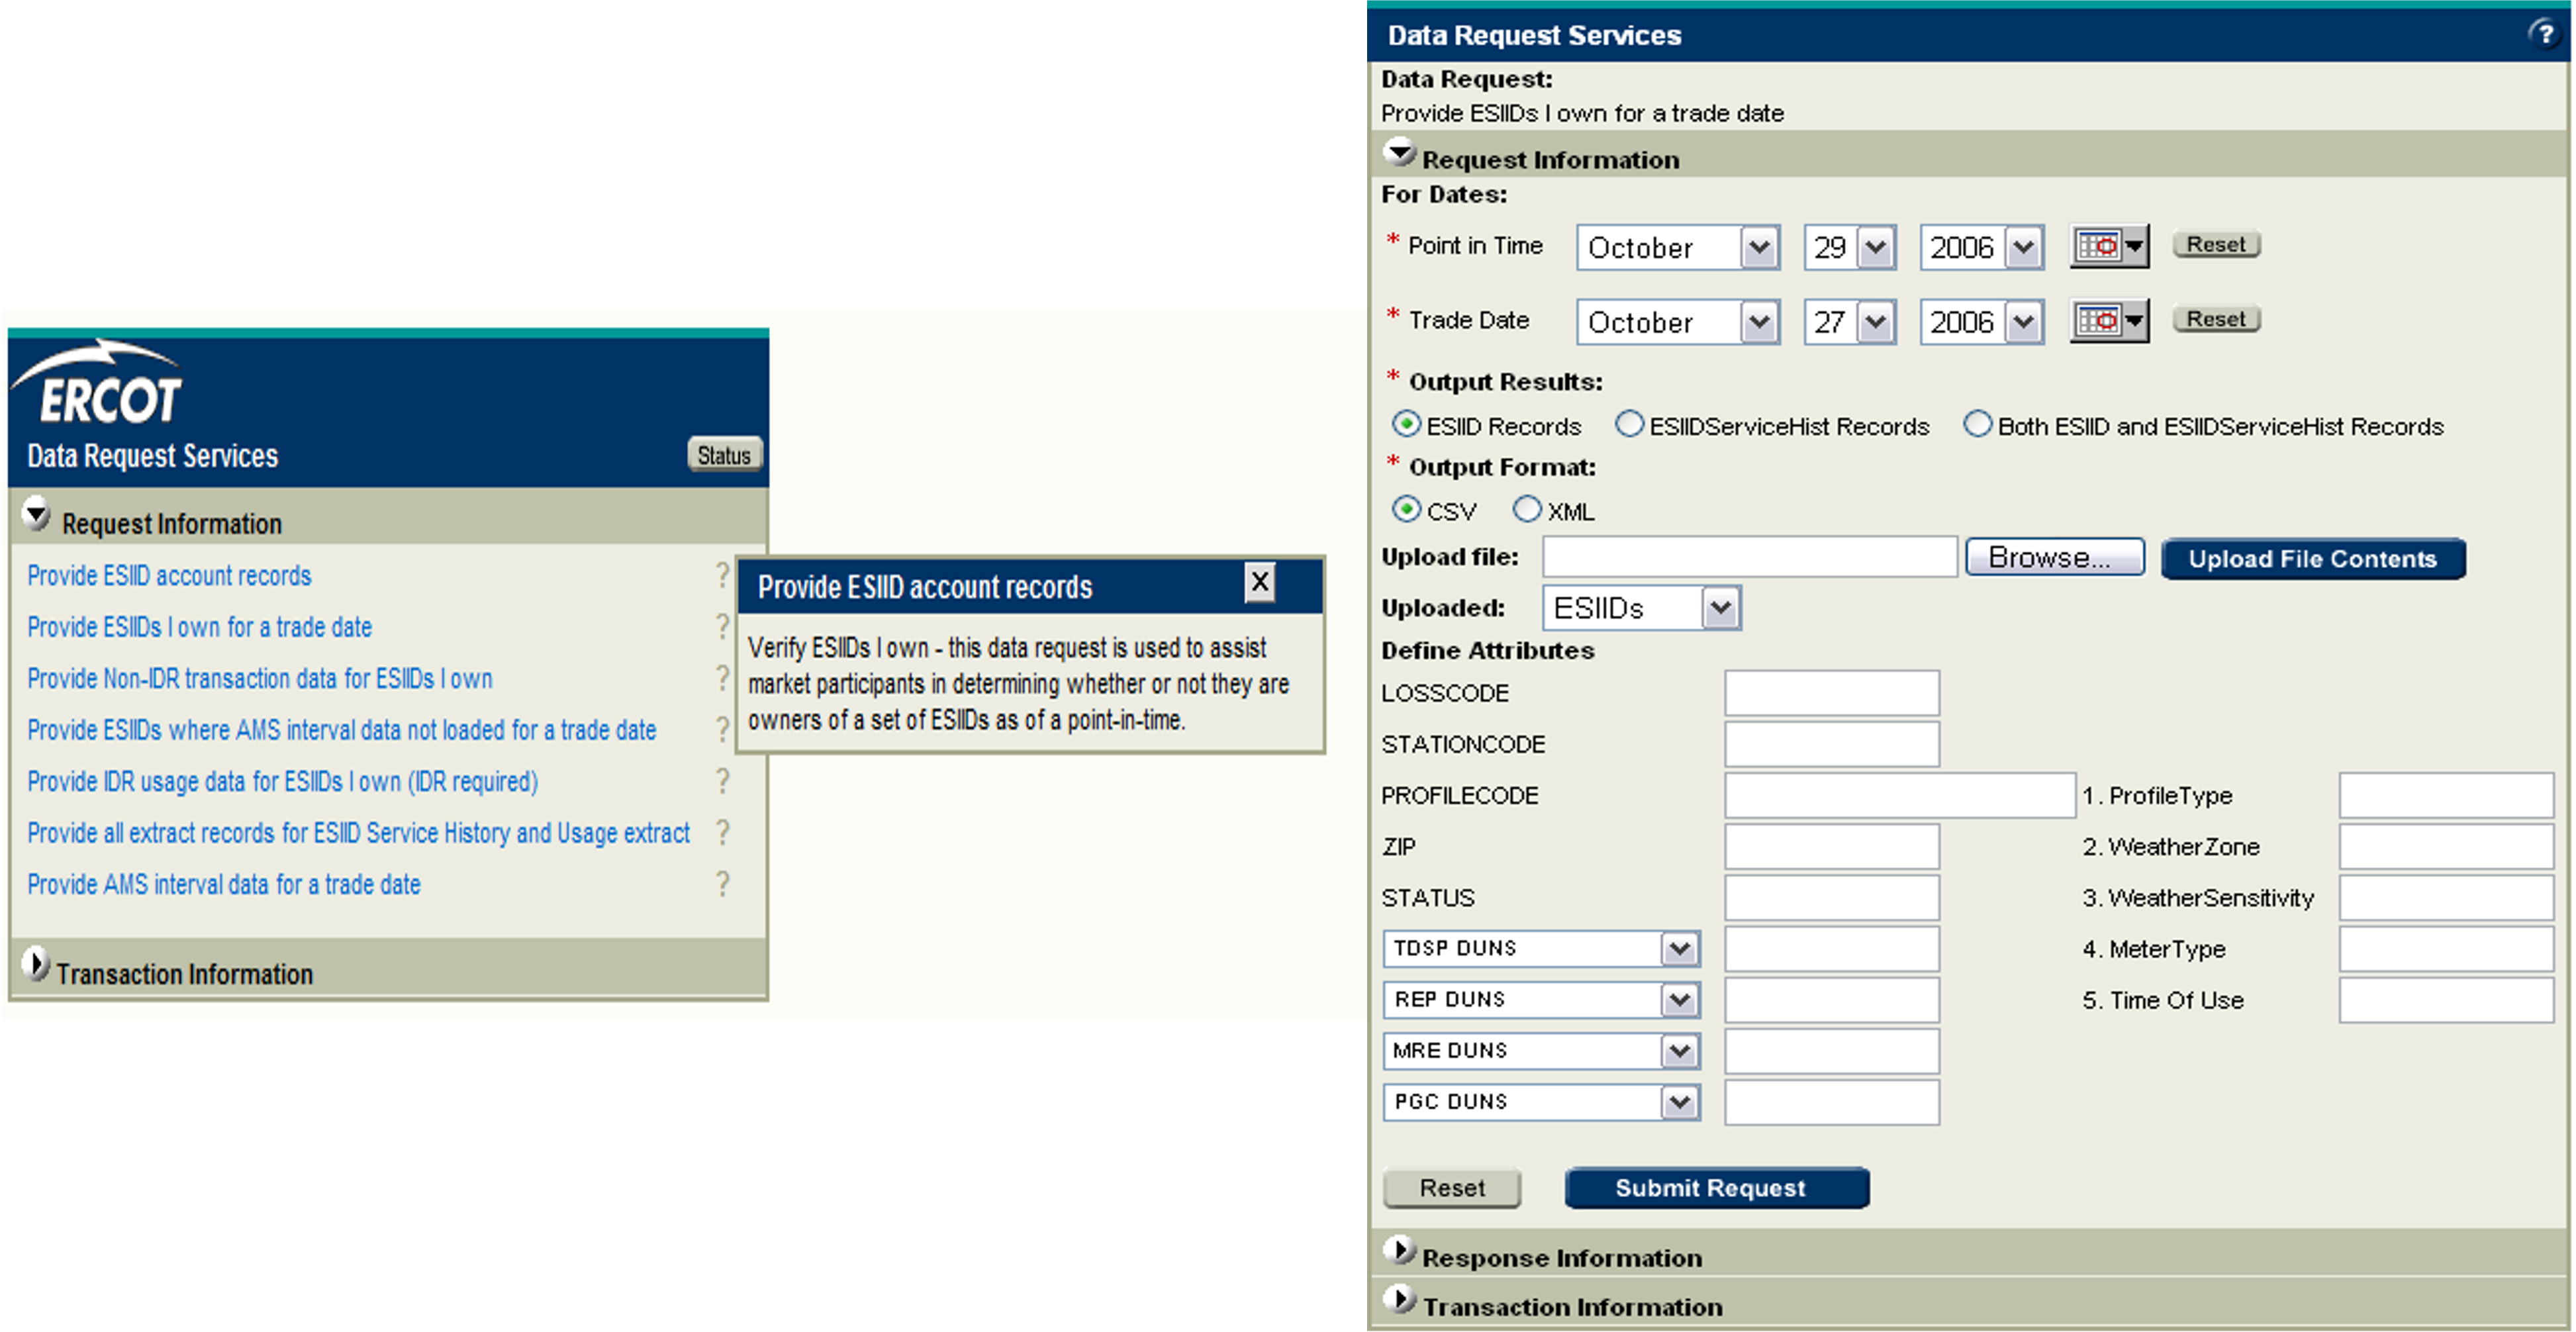Collapse Request Information section in right form
Screen dimensions: 2576x1332
[1400, 153]
